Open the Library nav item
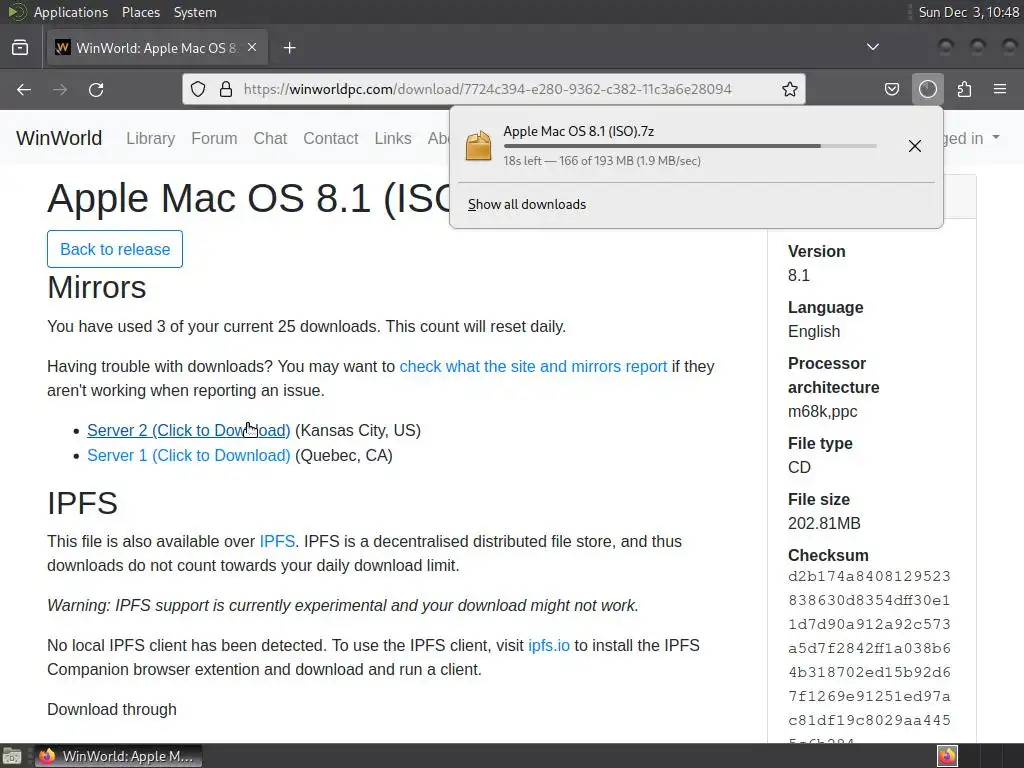Image resolution: width=1024 pixels, height=768 pixels. coord(150,138)
